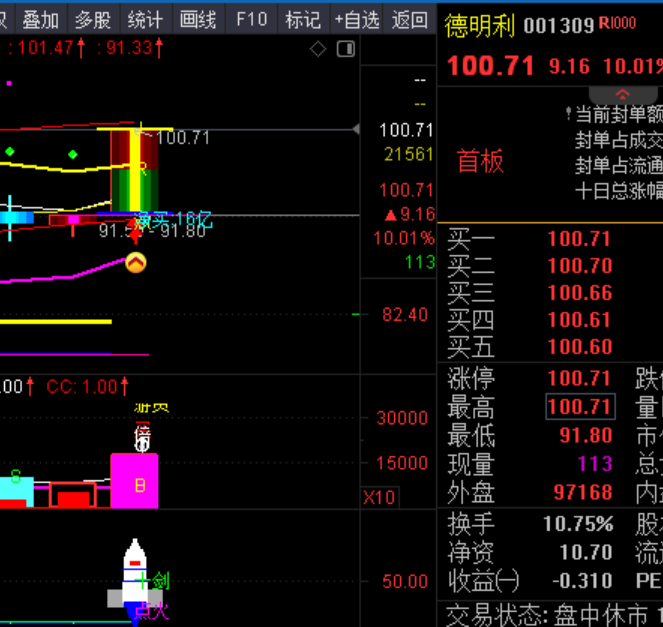Toggle the side panel layout icon
The height and width of the screenshot is (627, 663).
(x=345, y=49)
